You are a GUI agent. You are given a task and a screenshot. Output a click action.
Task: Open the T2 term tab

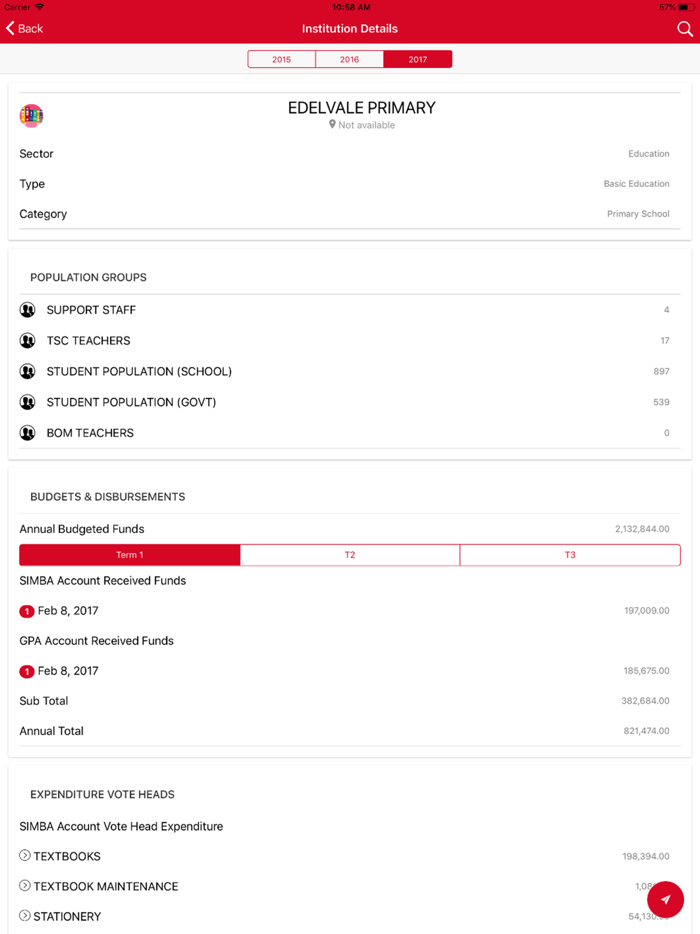350,555
